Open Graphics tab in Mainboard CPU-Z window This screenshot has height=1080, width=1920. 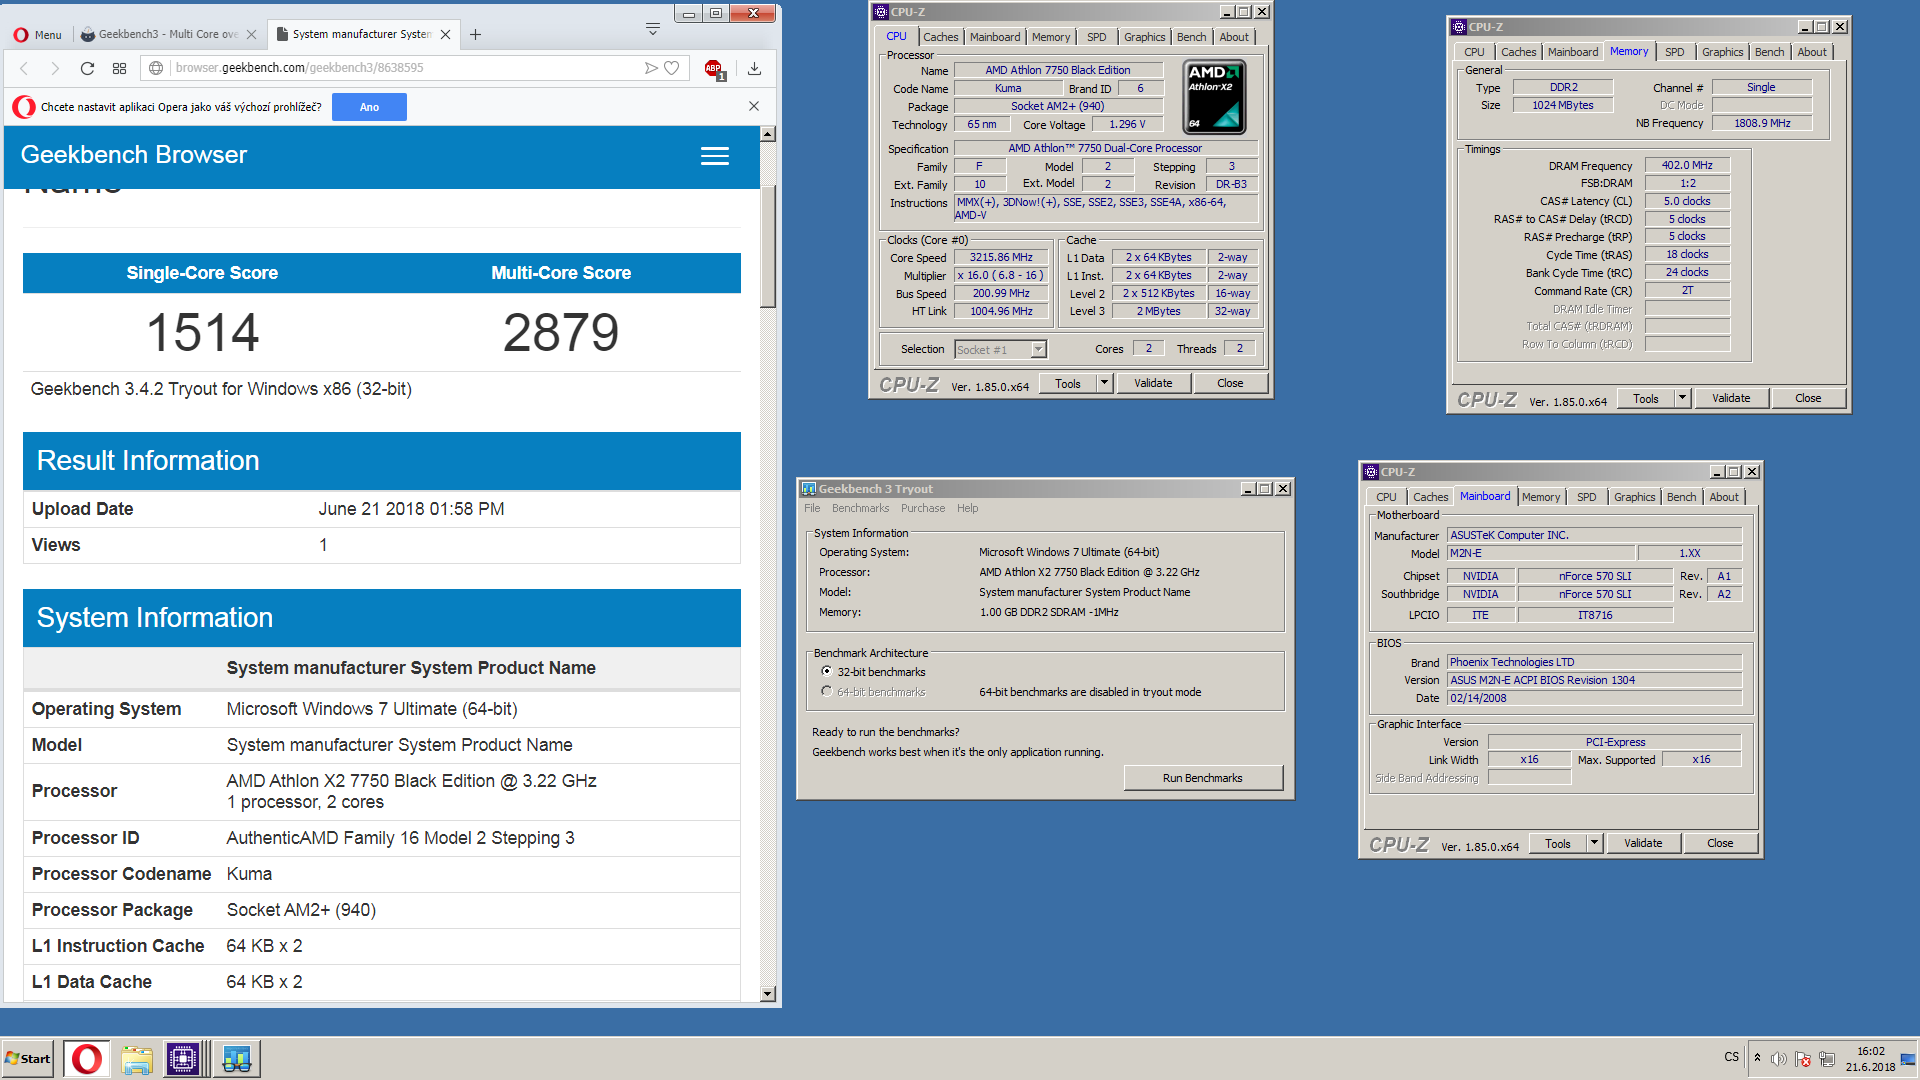(x=1635, y=497)
